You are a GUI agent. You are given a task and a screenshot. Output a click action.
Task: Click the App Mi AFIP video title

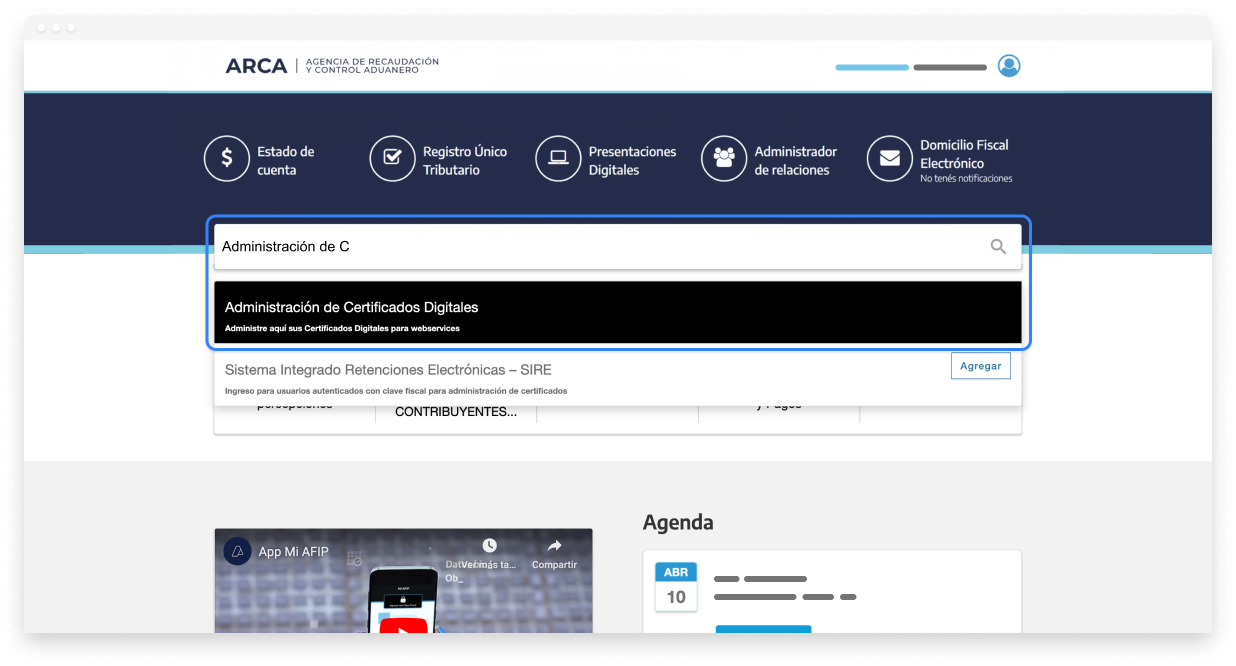click(x=293, y=552)
